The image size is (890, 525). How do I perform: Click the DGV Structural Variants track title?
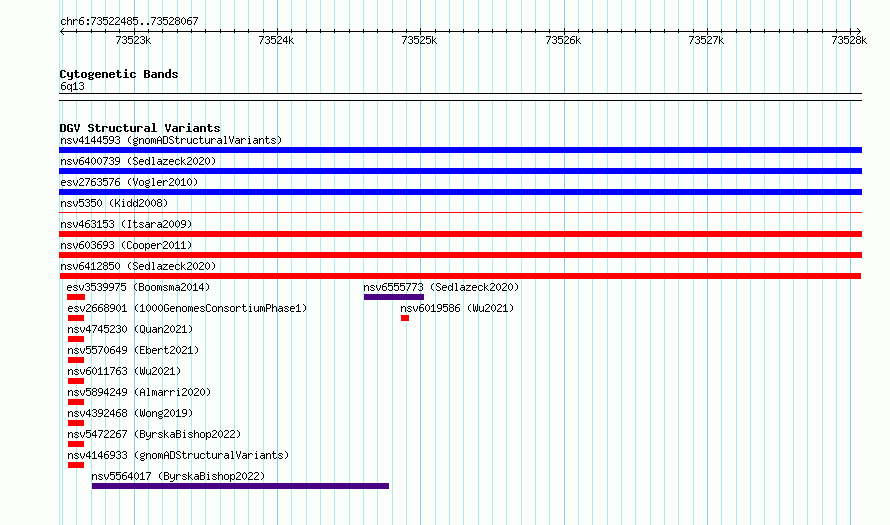[140, 128]
